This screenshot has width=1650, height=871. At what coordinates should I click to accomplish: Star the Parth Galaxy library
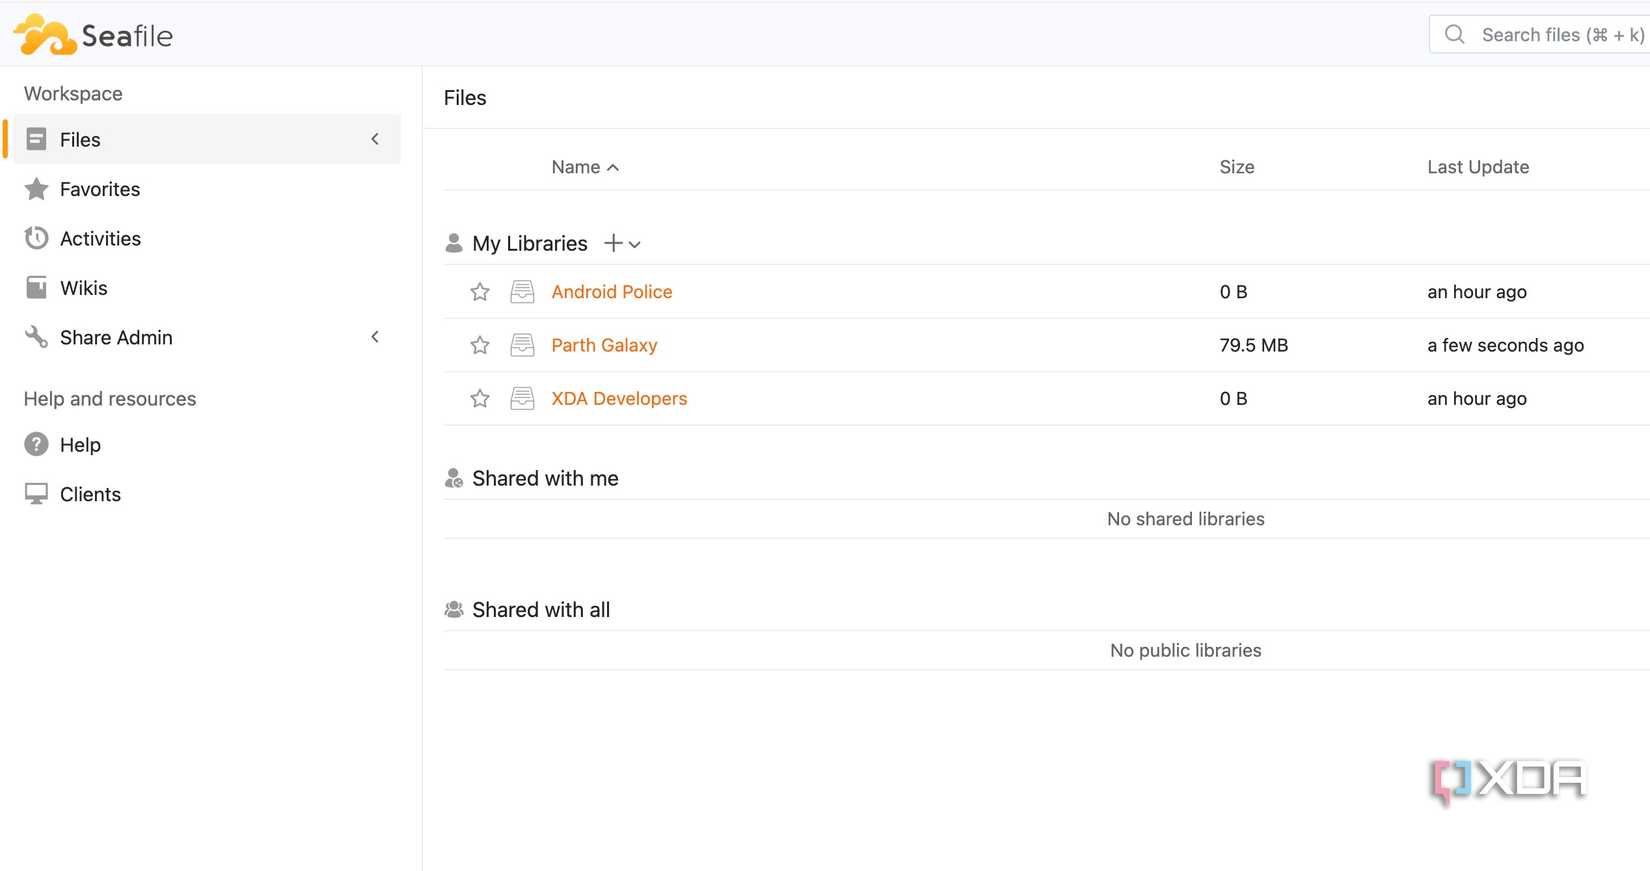(x=480, y=345)
